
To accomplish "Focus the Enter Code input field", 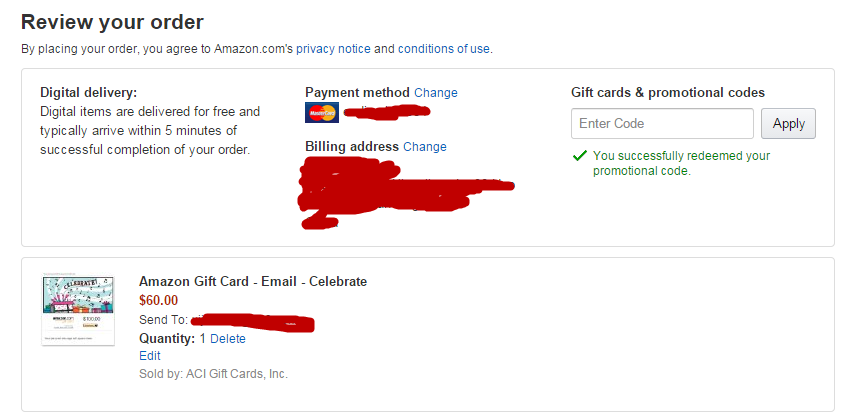I will 662,123.
